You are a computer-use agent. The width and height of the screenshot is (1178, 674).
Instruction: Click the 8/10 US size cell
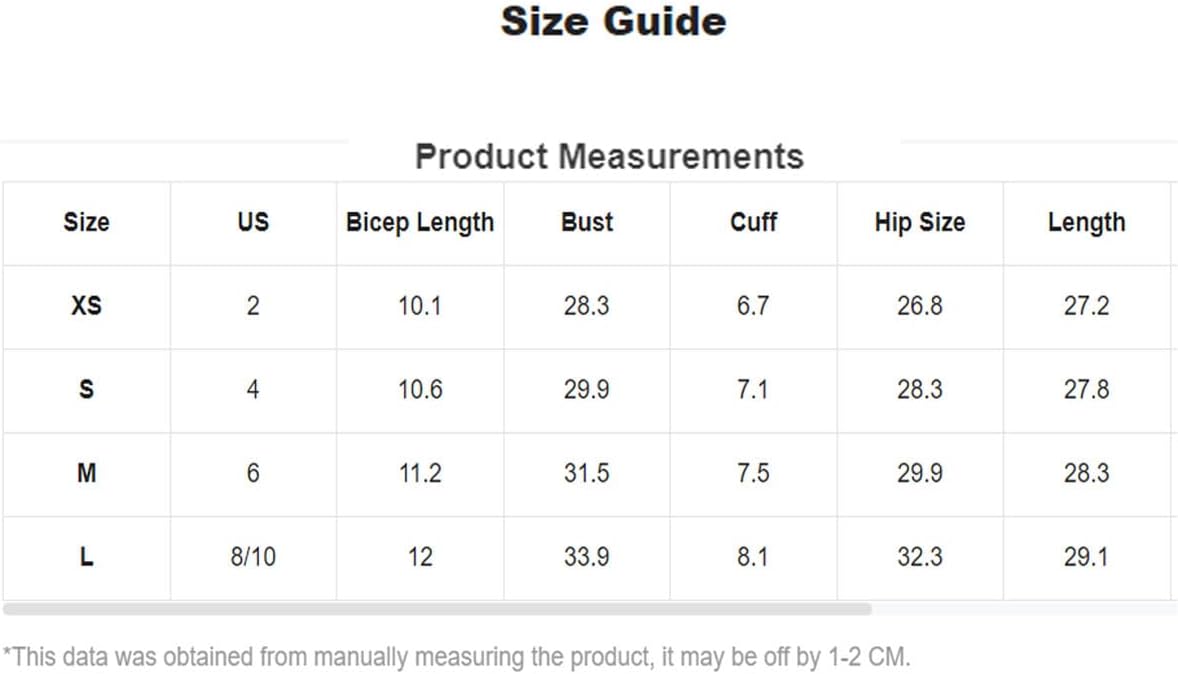tap(253, 557)
